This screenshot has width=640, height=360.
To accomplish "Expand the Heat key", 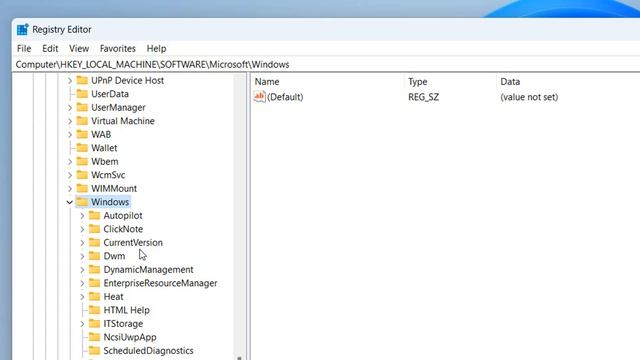I will [x=82, y=296].
